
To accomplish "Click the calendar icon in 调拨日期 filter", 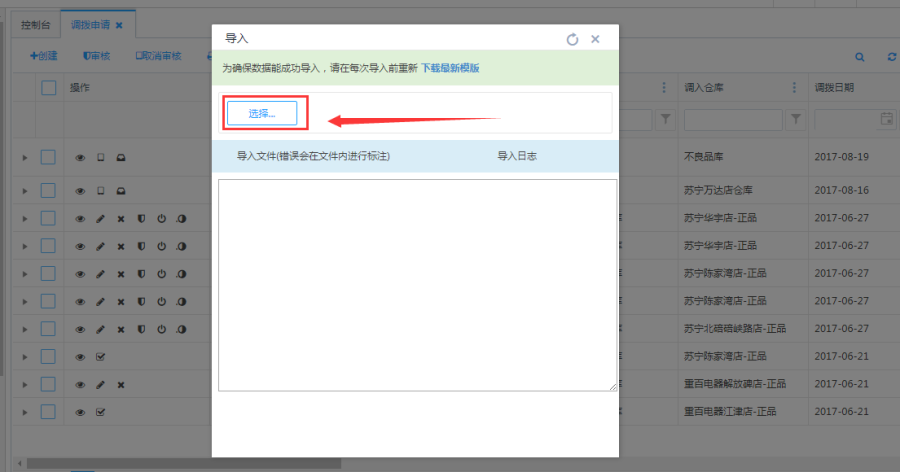I will [x=885, y=120].
